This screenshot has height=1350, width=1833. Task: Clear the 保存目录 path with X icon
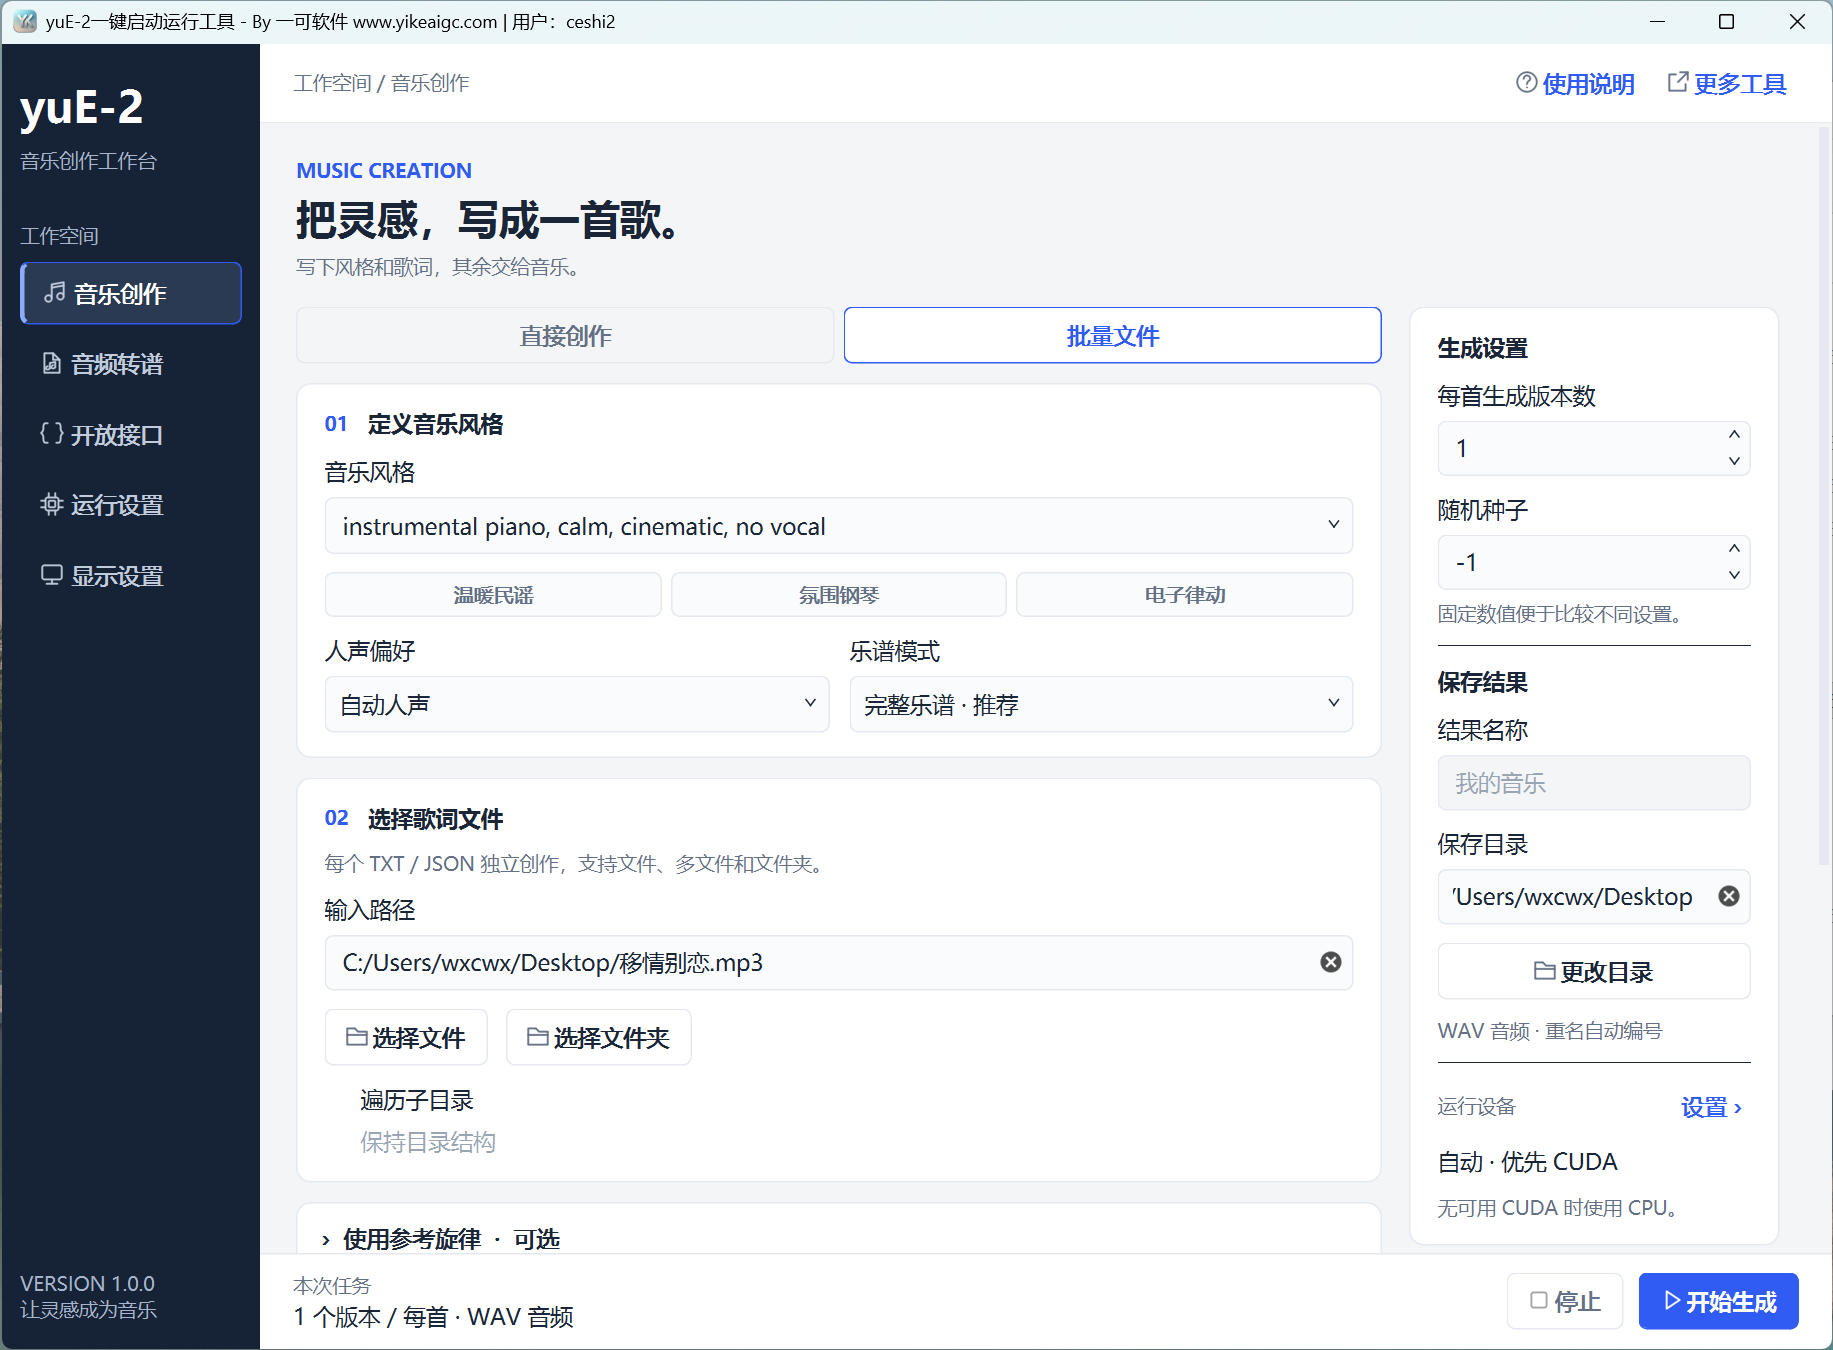pyautogui.click(x=1728, y=896)
